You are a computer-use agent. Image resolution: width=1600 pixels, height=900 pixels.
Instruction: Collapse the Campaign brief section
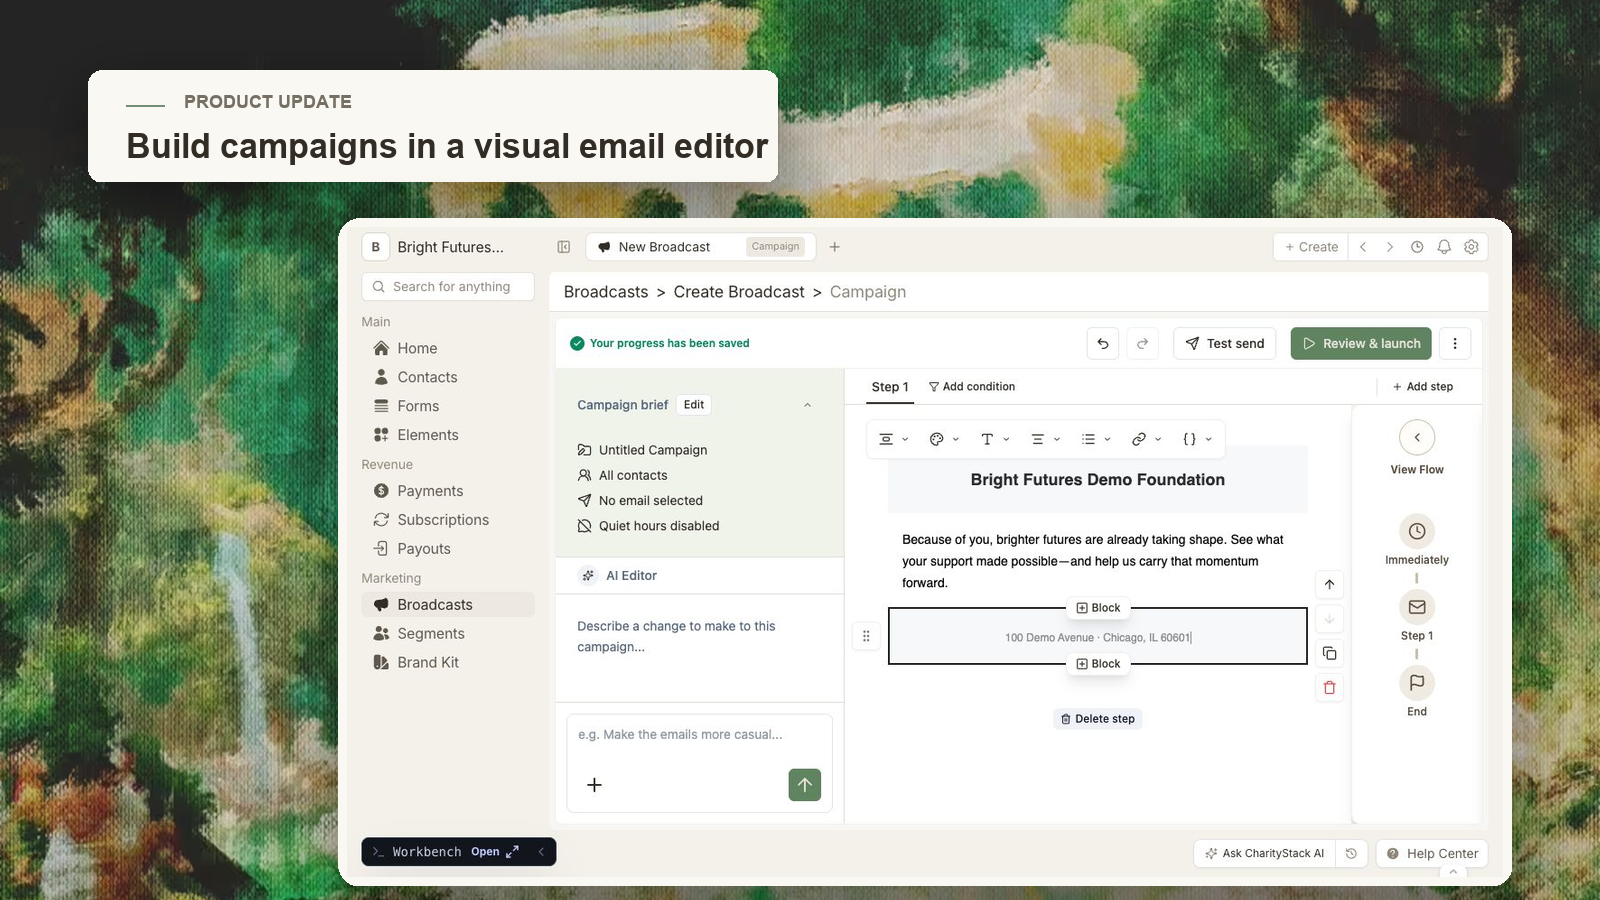(807, 405)
